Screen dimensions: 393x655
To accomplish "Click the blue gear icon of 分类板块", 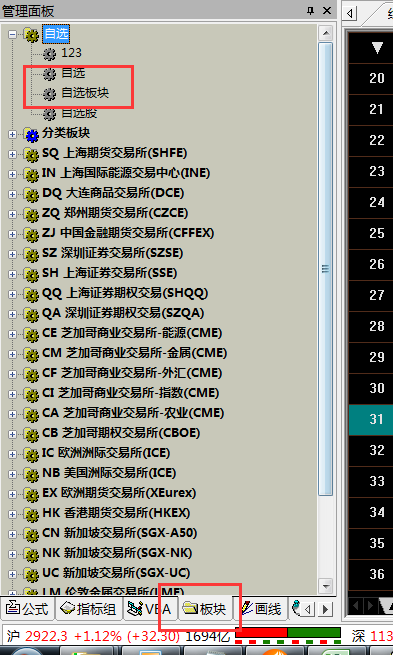I will pyautogui.click(x=31, y=134).
